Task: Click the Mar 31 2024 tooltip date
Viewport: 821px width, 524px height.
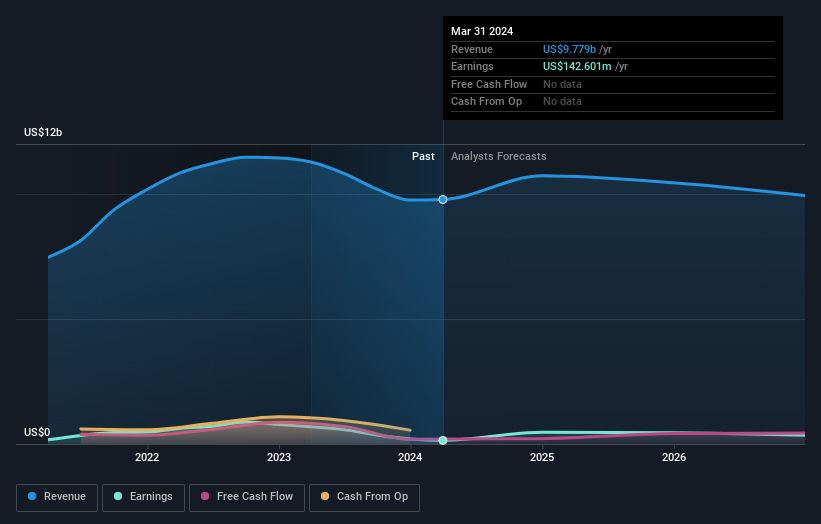Action: click(x=482, y=31)
